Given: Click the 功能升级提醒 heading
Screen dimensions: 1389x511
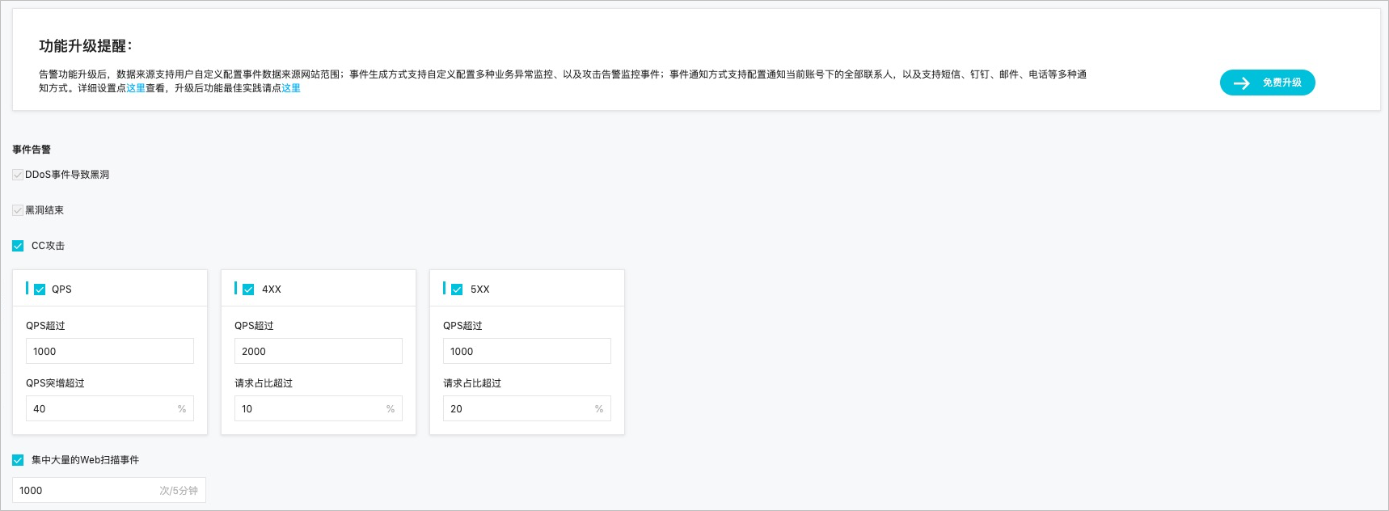Looking at the screenshot, I should pos(86,47).
